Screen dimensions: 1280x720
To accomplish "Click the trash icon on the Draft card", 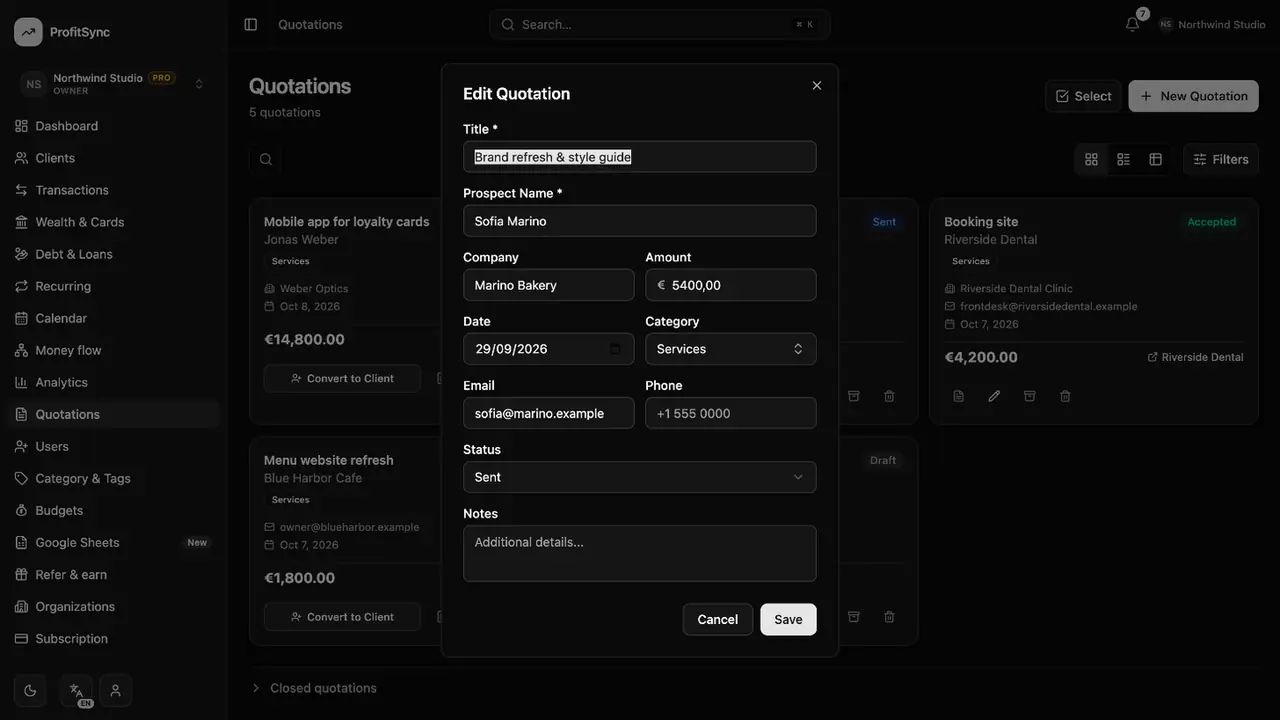I will click(889, 617).
